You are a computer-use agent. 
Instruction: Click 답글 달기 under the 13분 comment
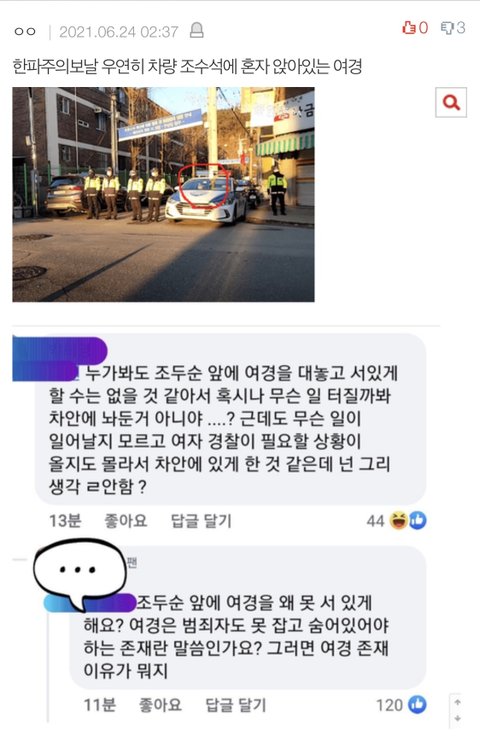(201, 521)
